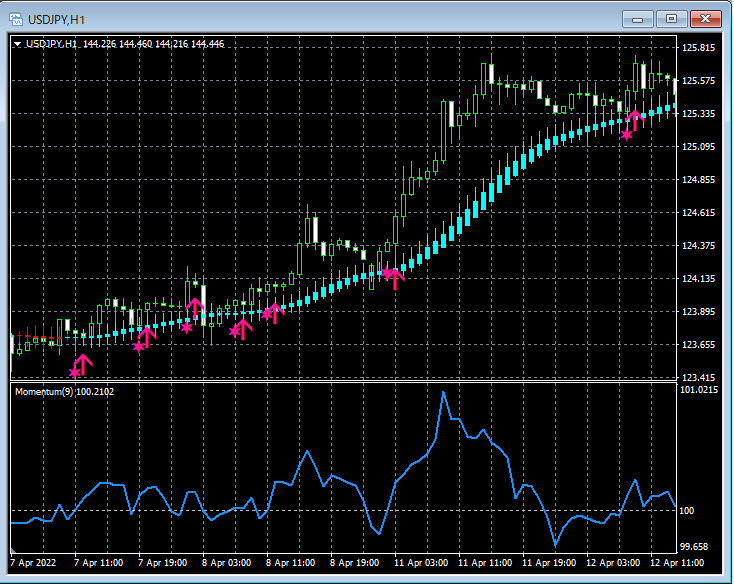Screen dimensions: 734x584
Task: Click the pink arrow signal above 7 Apr 19:00
Action: click(x=147, y=336)
